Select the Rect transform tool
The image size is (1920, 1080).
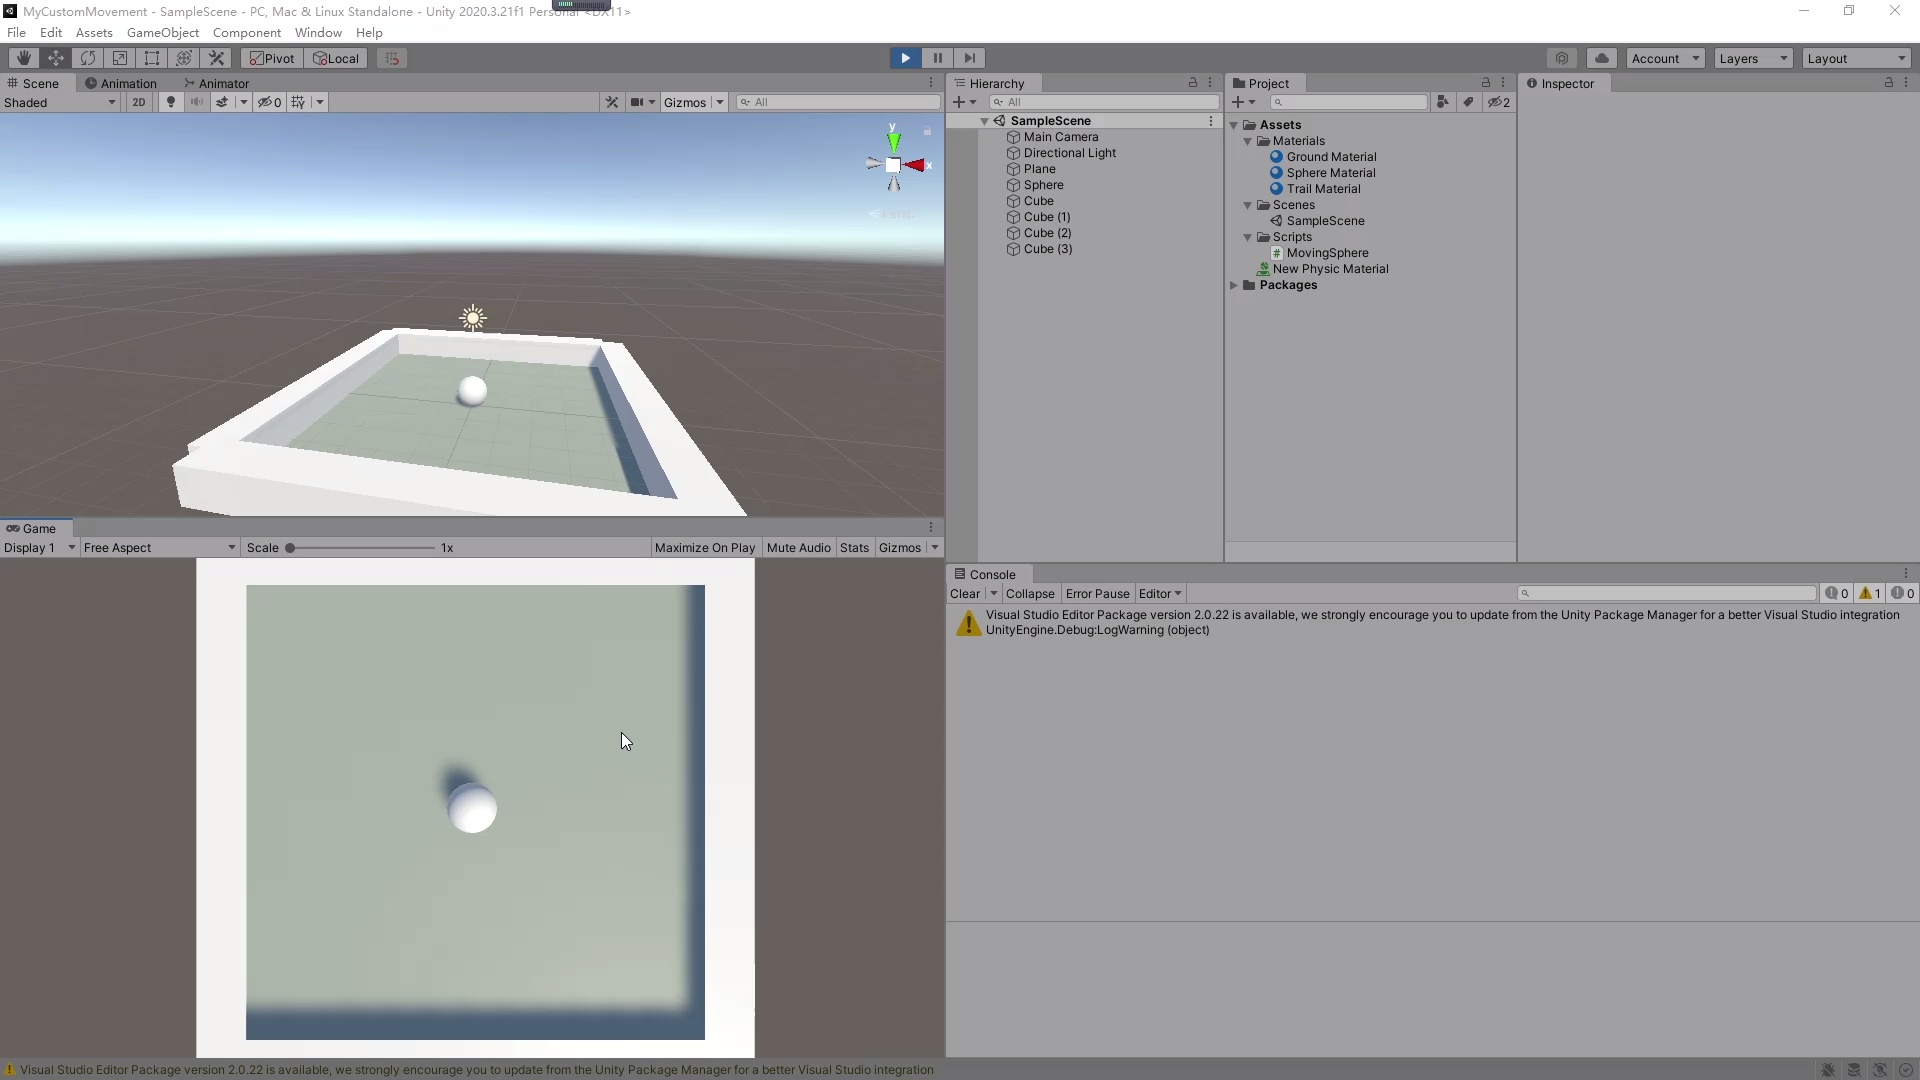coord(152,58)
